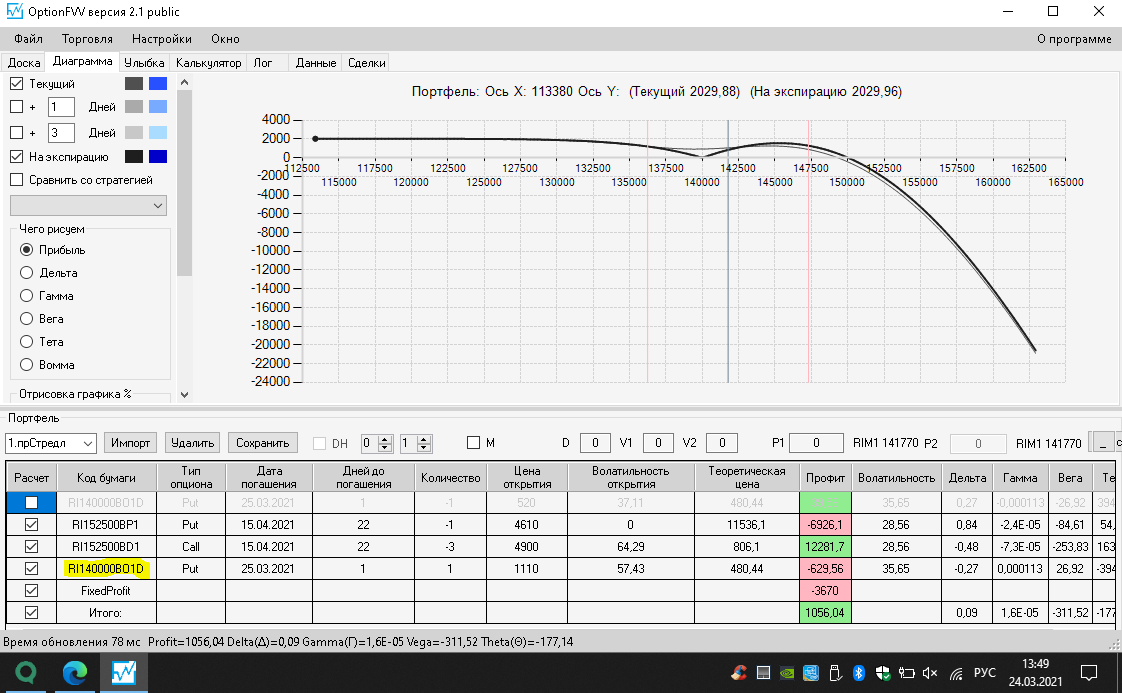The width and height of the screenshot is (1122, 693).
Task: Select the Гамма radio button
Action: pyautogui.click(x=26, y=296)
